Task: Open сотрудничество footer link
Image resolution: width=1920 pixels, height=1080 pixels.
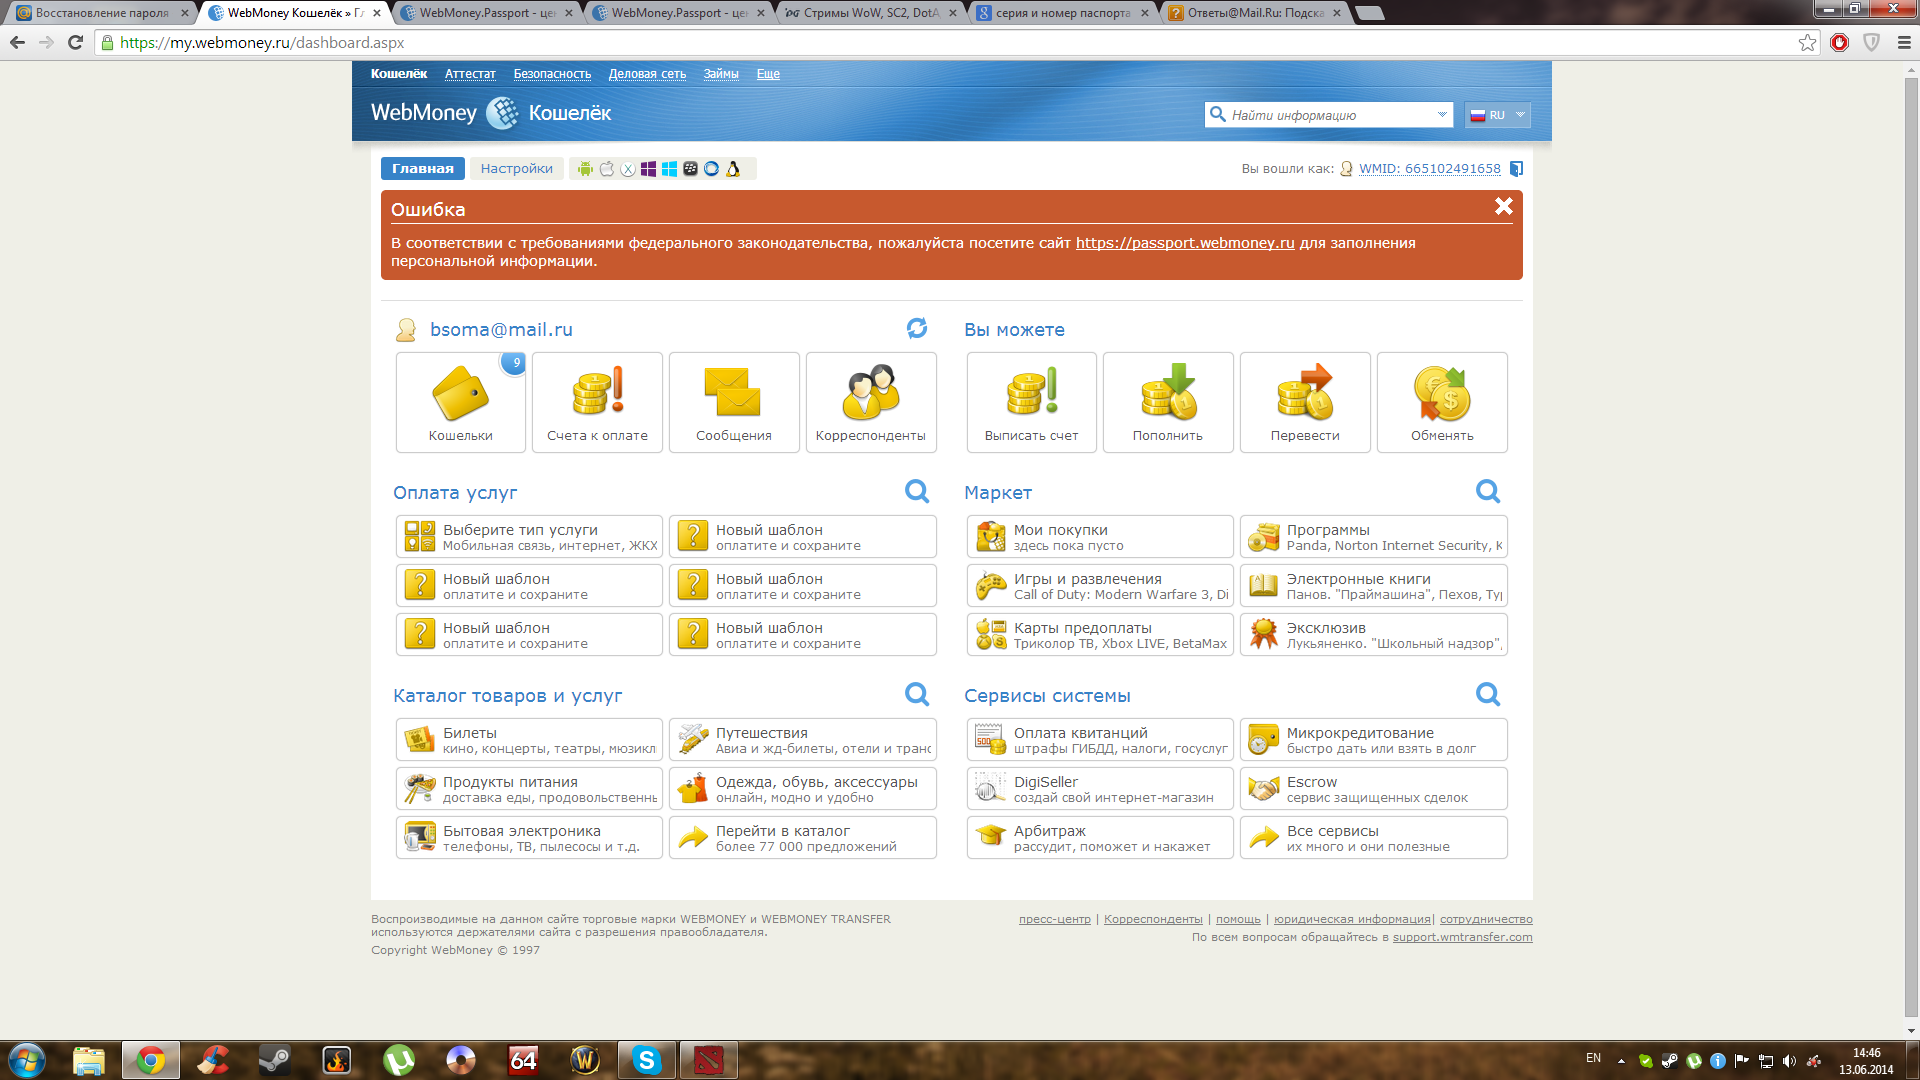Action: (x=1486, y=919)
